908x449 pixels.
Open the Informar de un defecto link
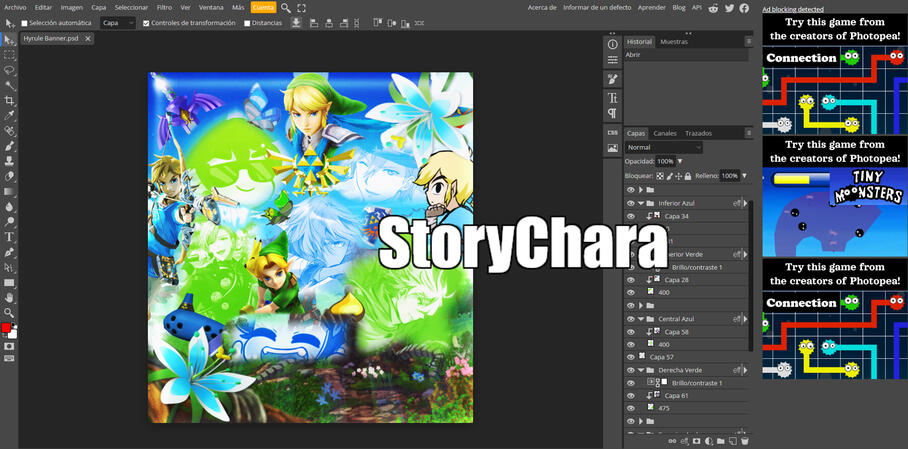coord(597,8)
